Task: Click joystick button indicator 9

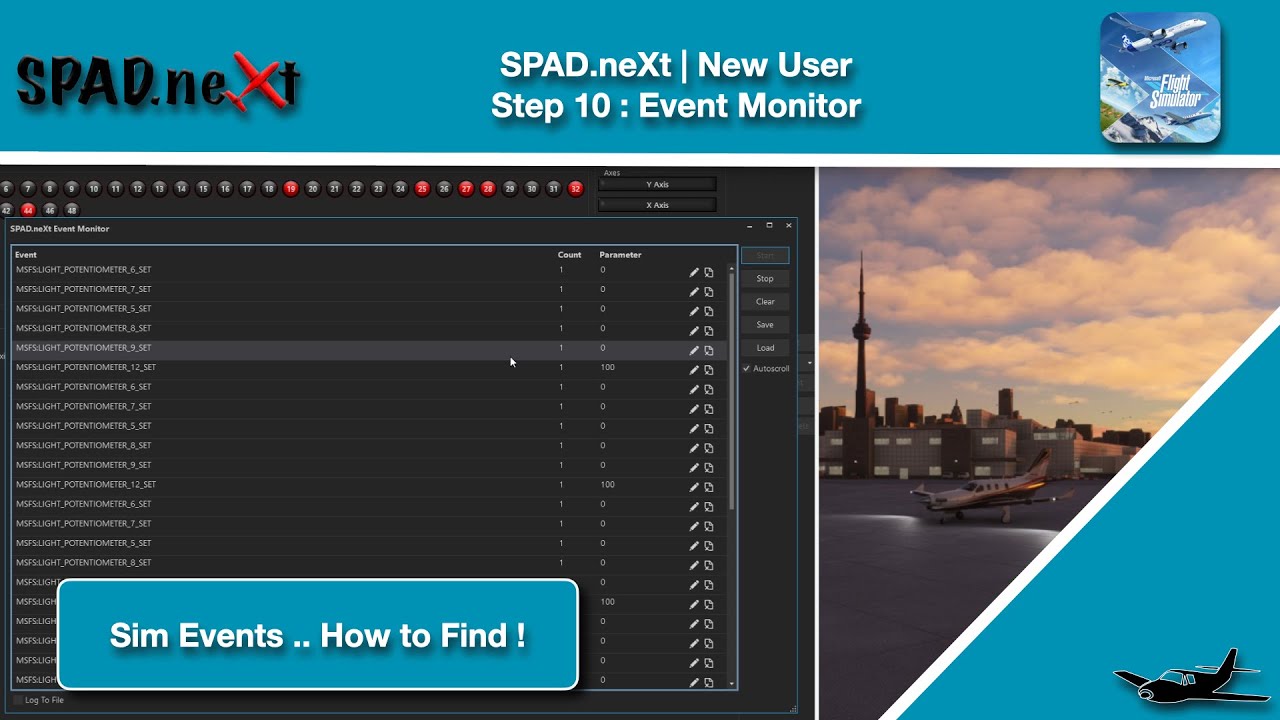Action: [x=72, y=188]
